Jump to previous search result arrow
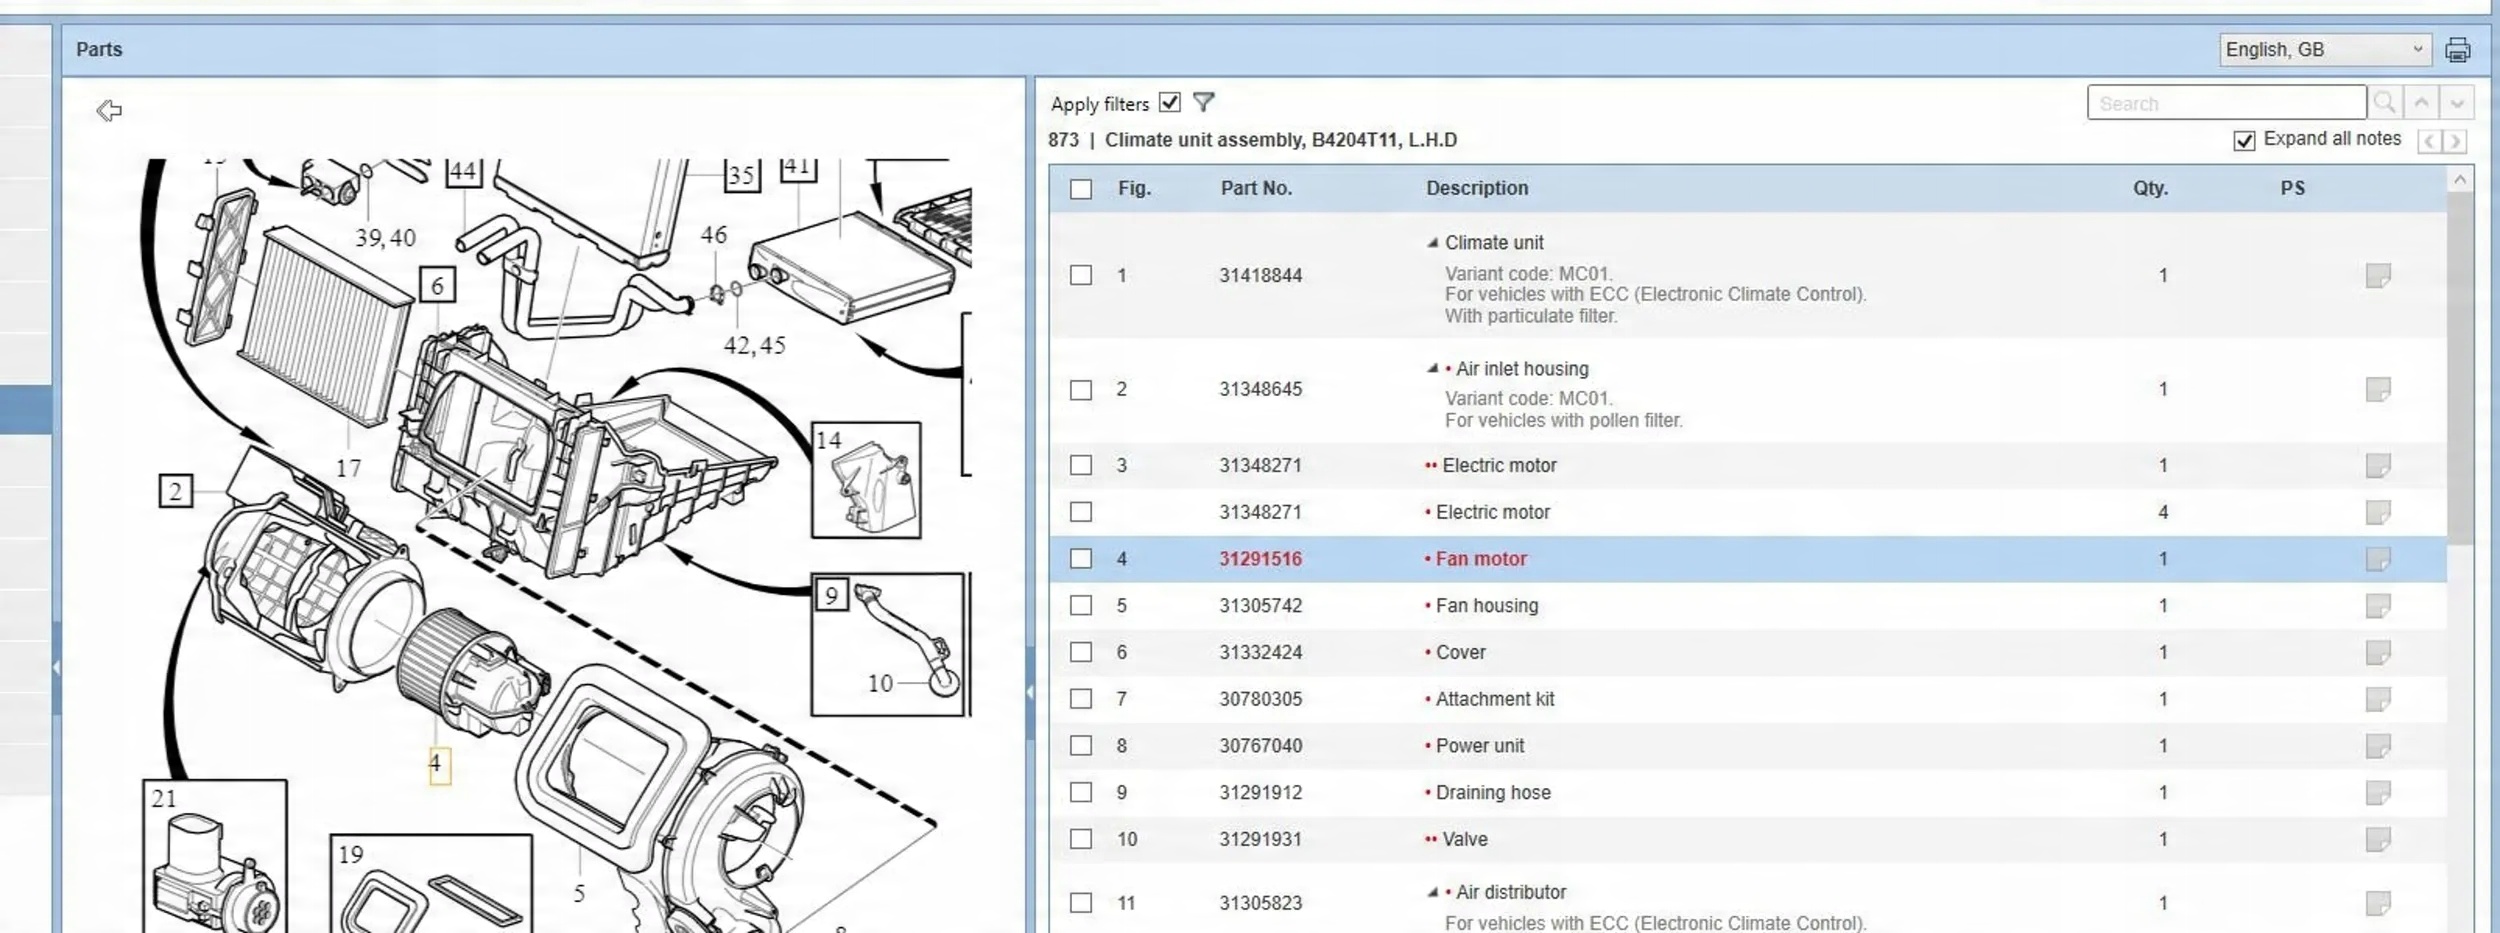 click(x=2421, y=102)
